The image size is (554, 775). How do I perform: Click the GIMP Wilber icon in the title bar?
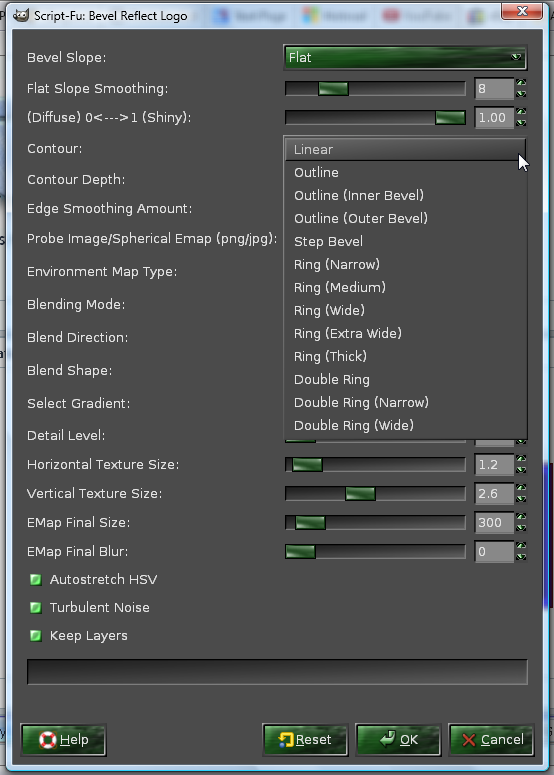coord(21,15)
